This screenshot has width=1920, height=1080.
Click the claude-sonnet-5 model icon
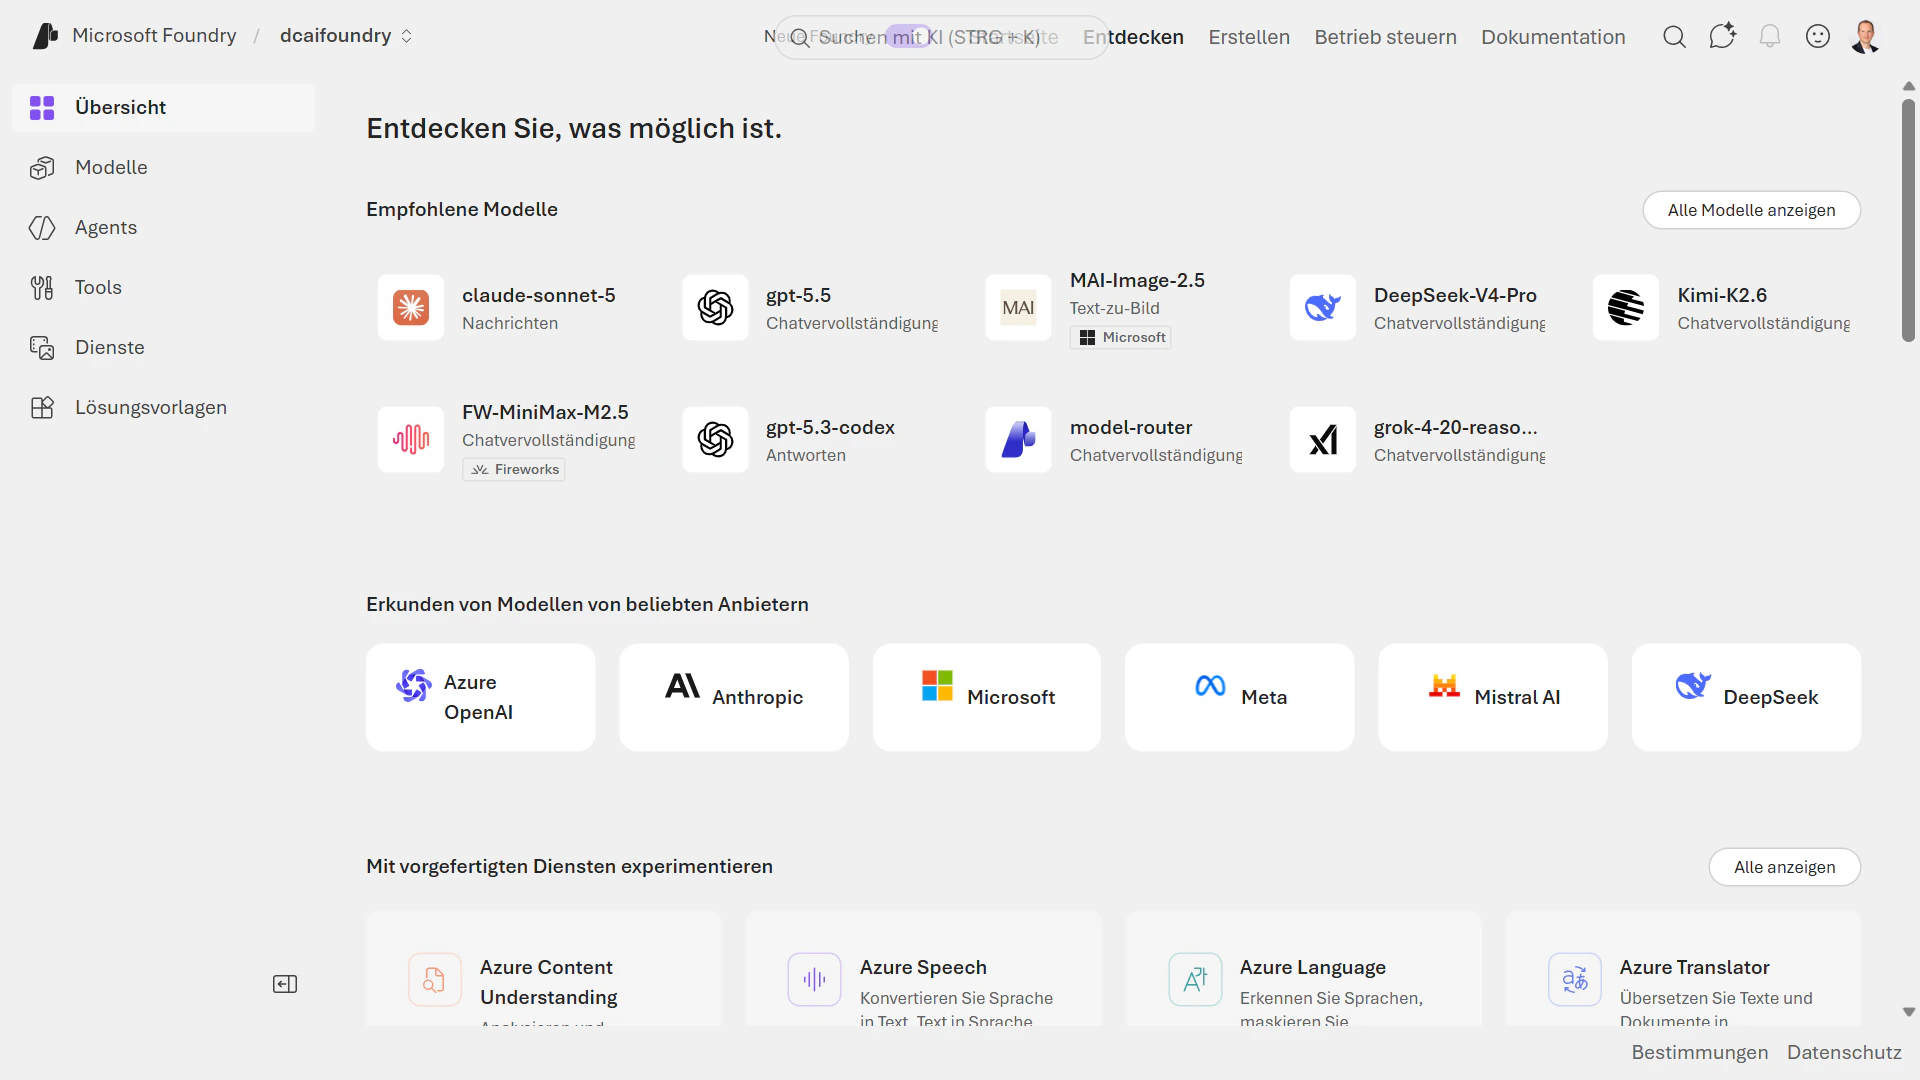411,308
